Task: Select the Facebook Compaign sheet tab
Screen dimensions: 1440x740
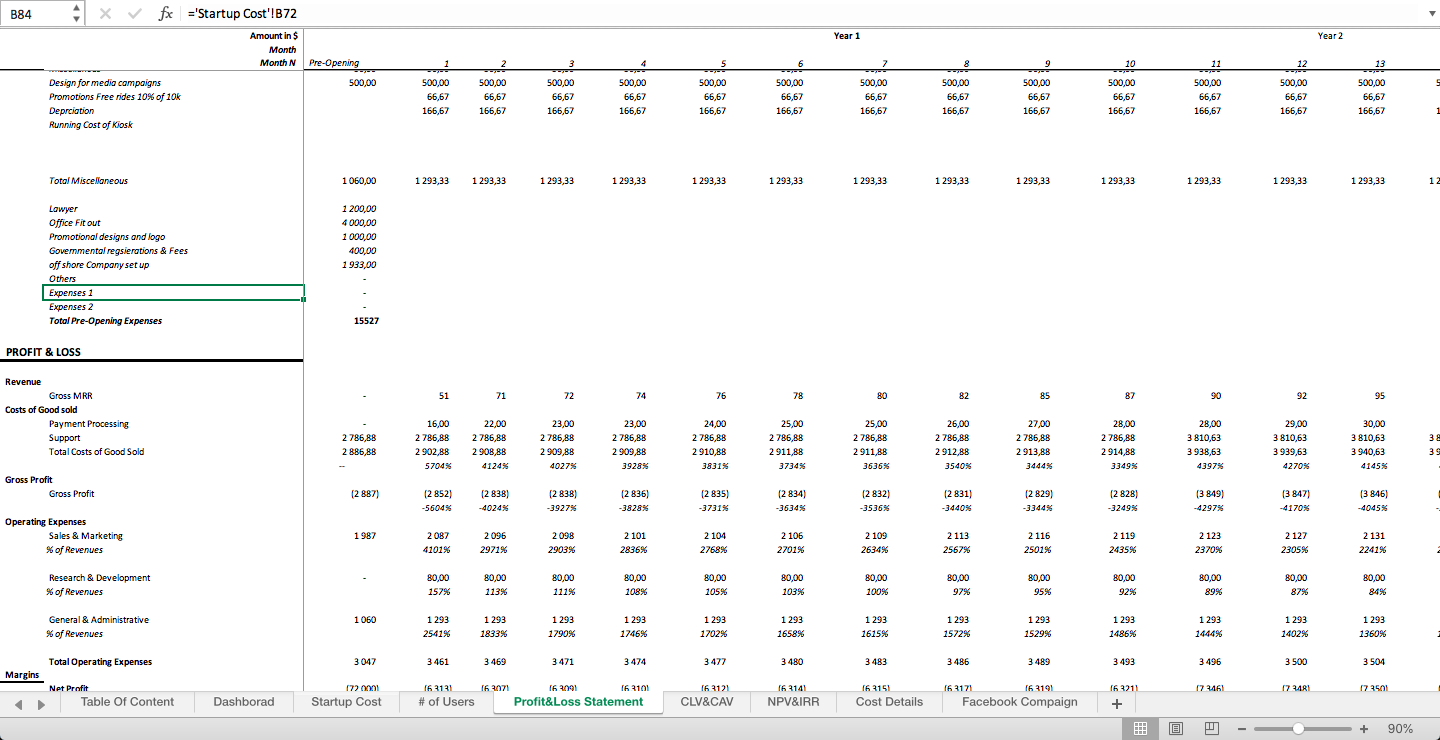Action: [1019, 702]
